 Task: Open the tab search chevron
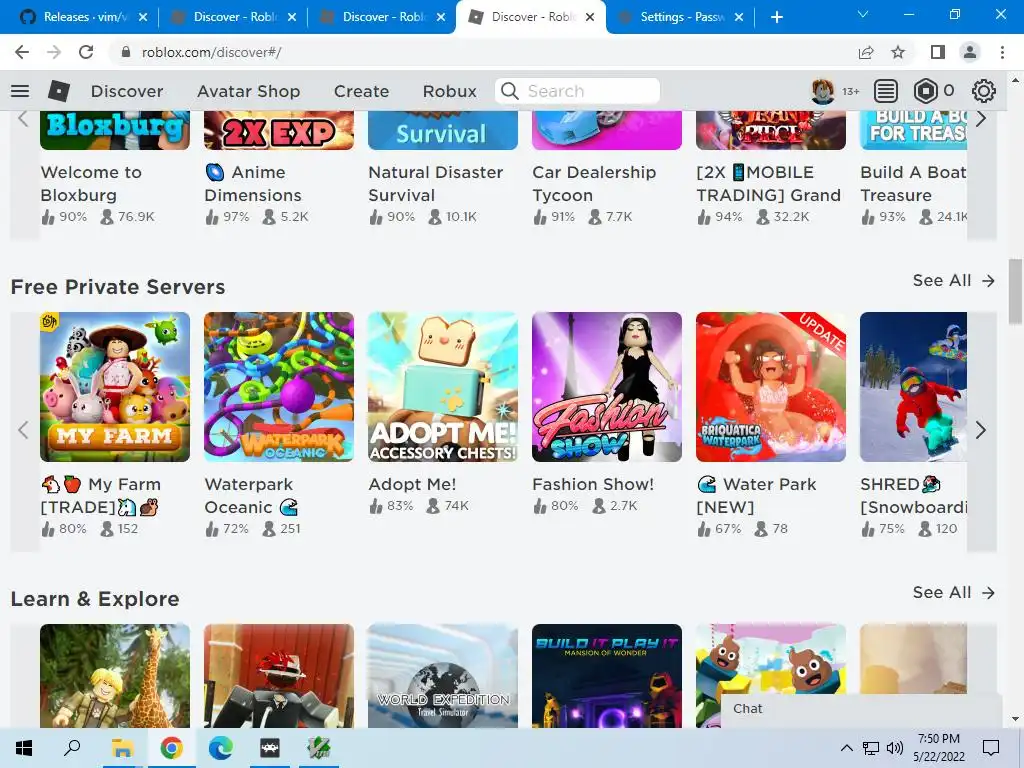coord(863,14)
